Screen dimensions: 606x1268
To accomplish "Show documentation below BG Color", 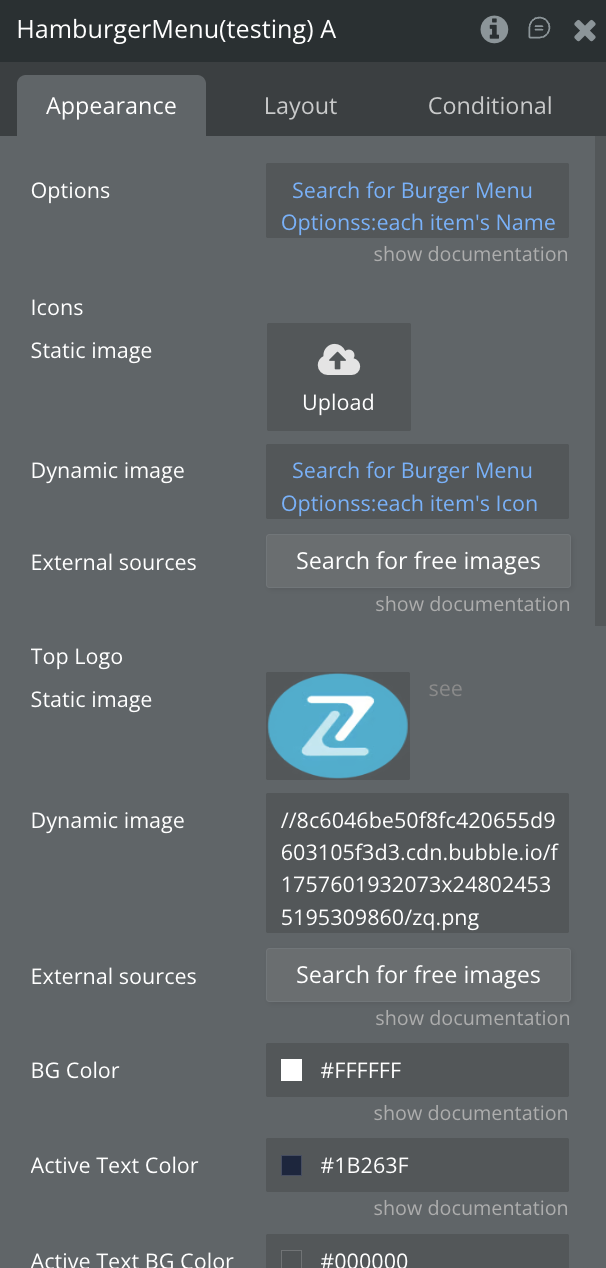I will point(470,1113).
